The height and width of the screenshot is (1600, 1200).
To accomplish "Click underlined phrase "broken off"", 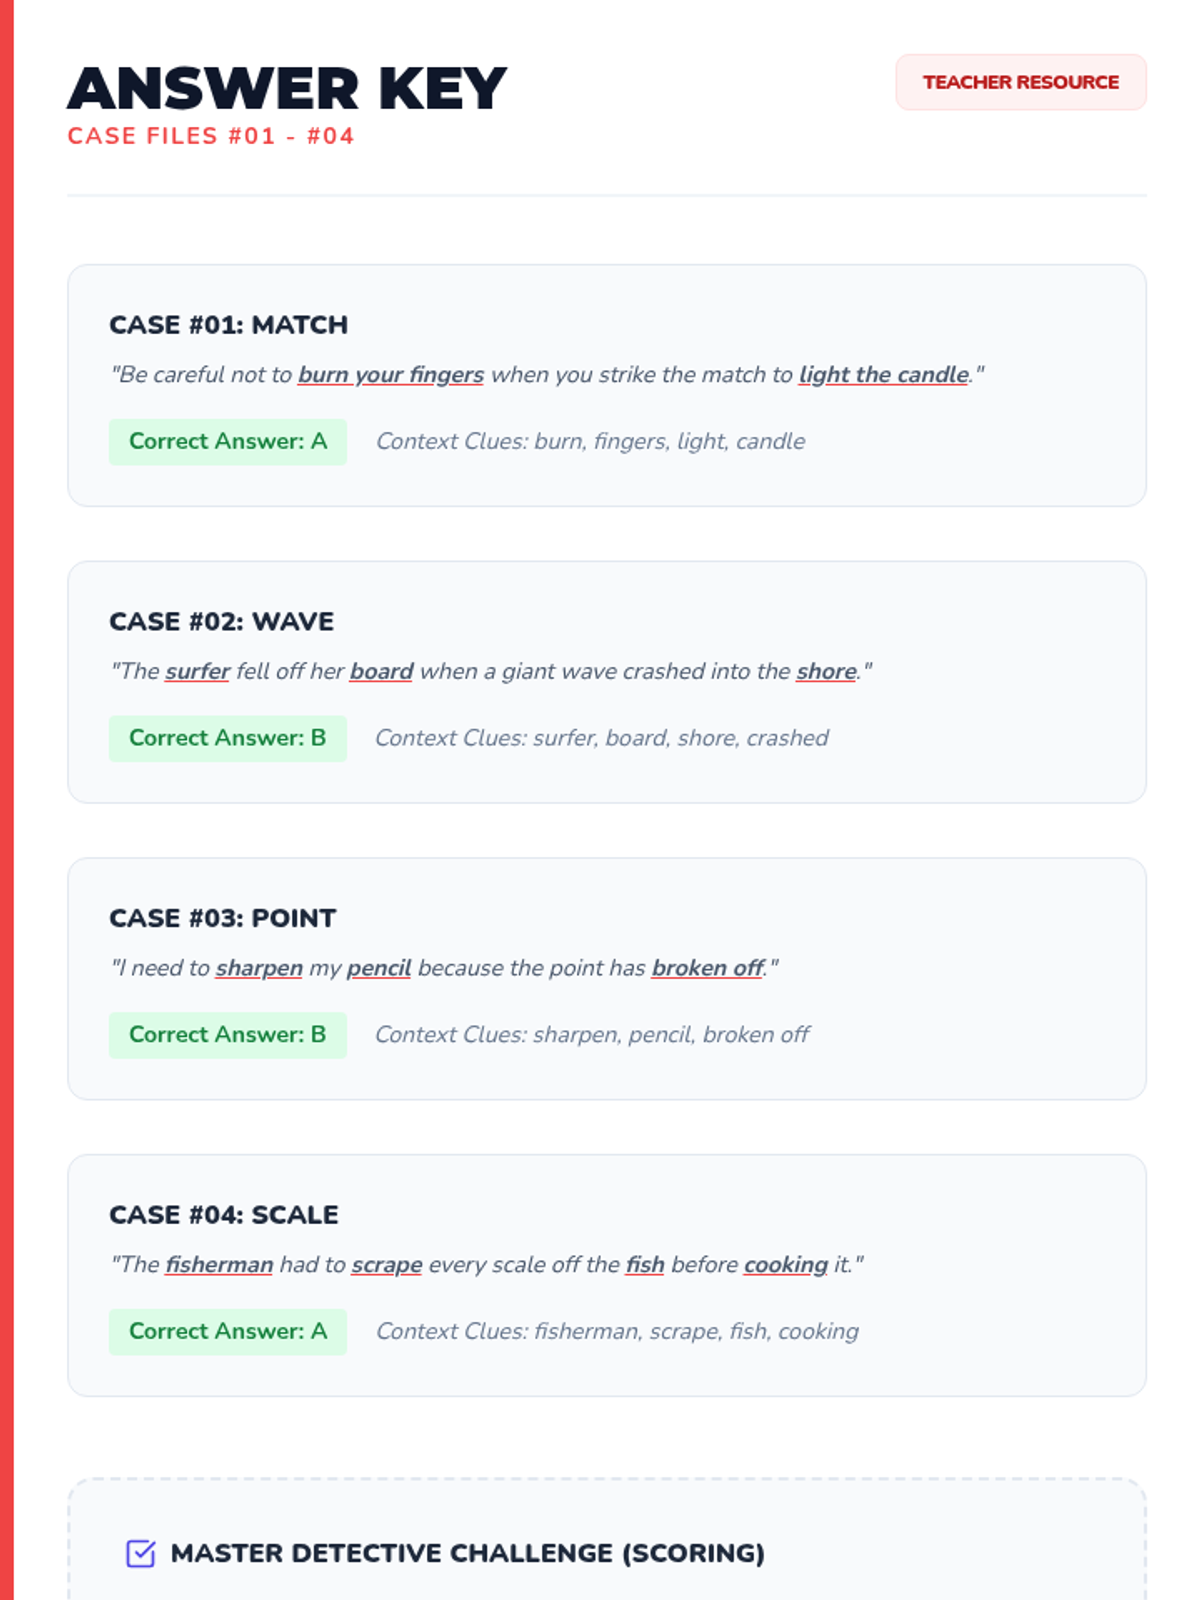I will (708, 968).
